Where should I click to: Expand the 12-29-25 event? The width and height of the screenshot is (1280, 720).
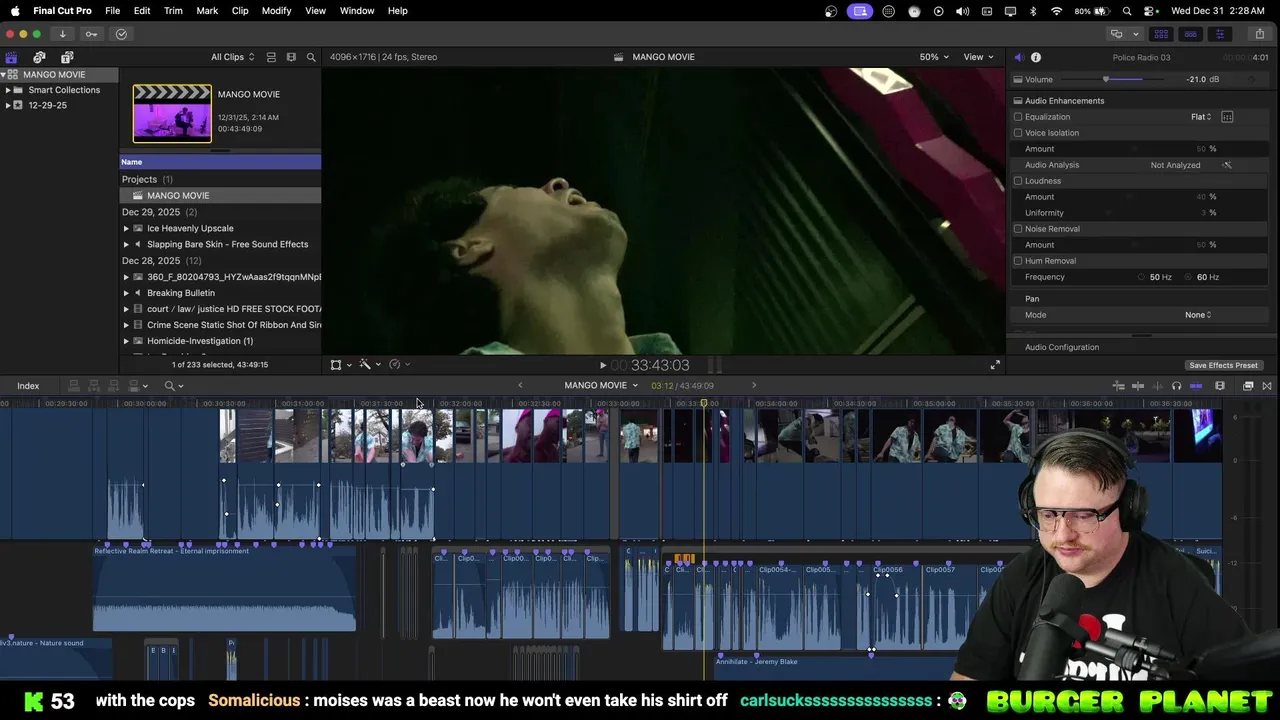click(8, 105)
